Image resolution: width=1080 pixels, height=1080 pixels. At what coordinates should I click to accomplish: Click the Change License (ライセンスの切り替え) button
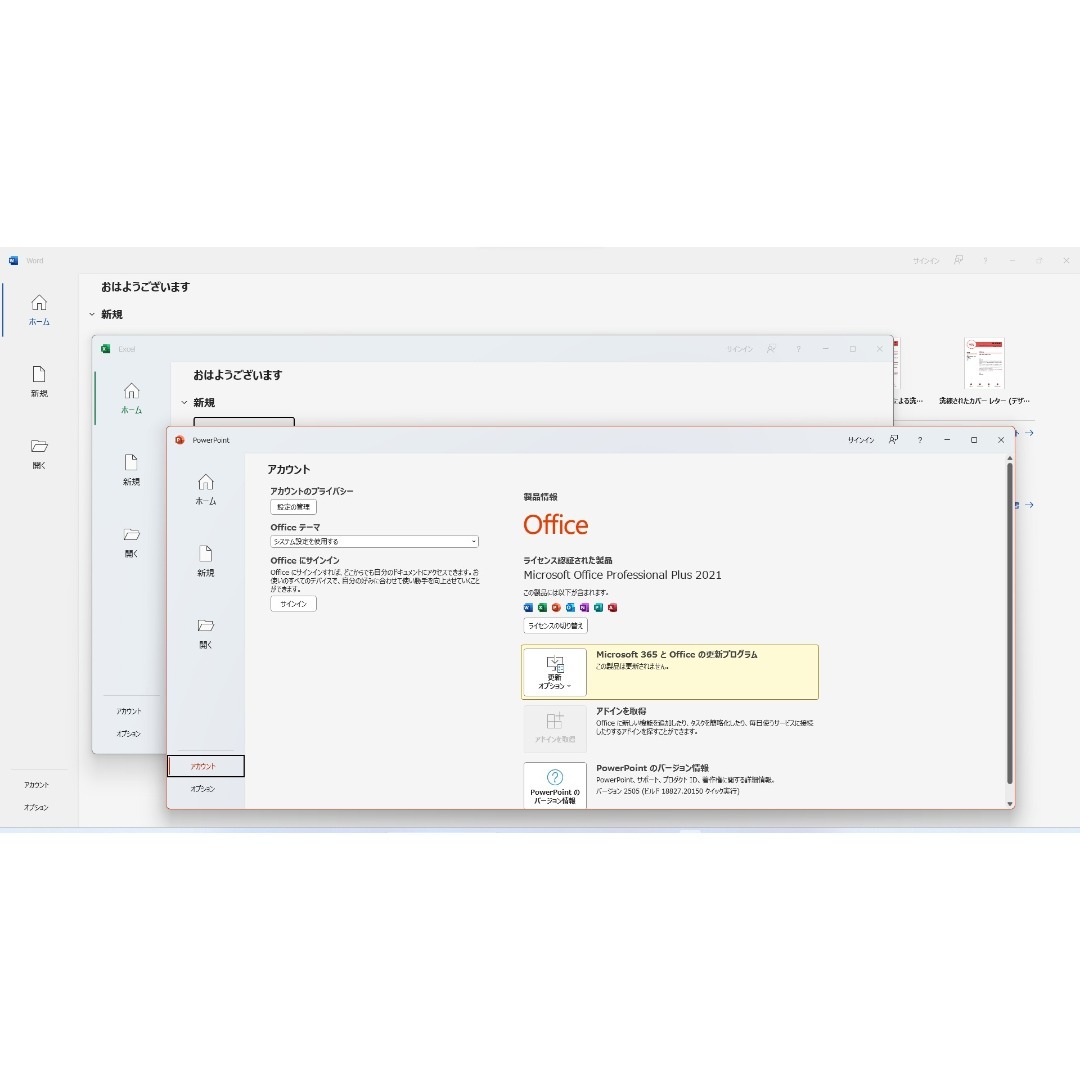555,625
